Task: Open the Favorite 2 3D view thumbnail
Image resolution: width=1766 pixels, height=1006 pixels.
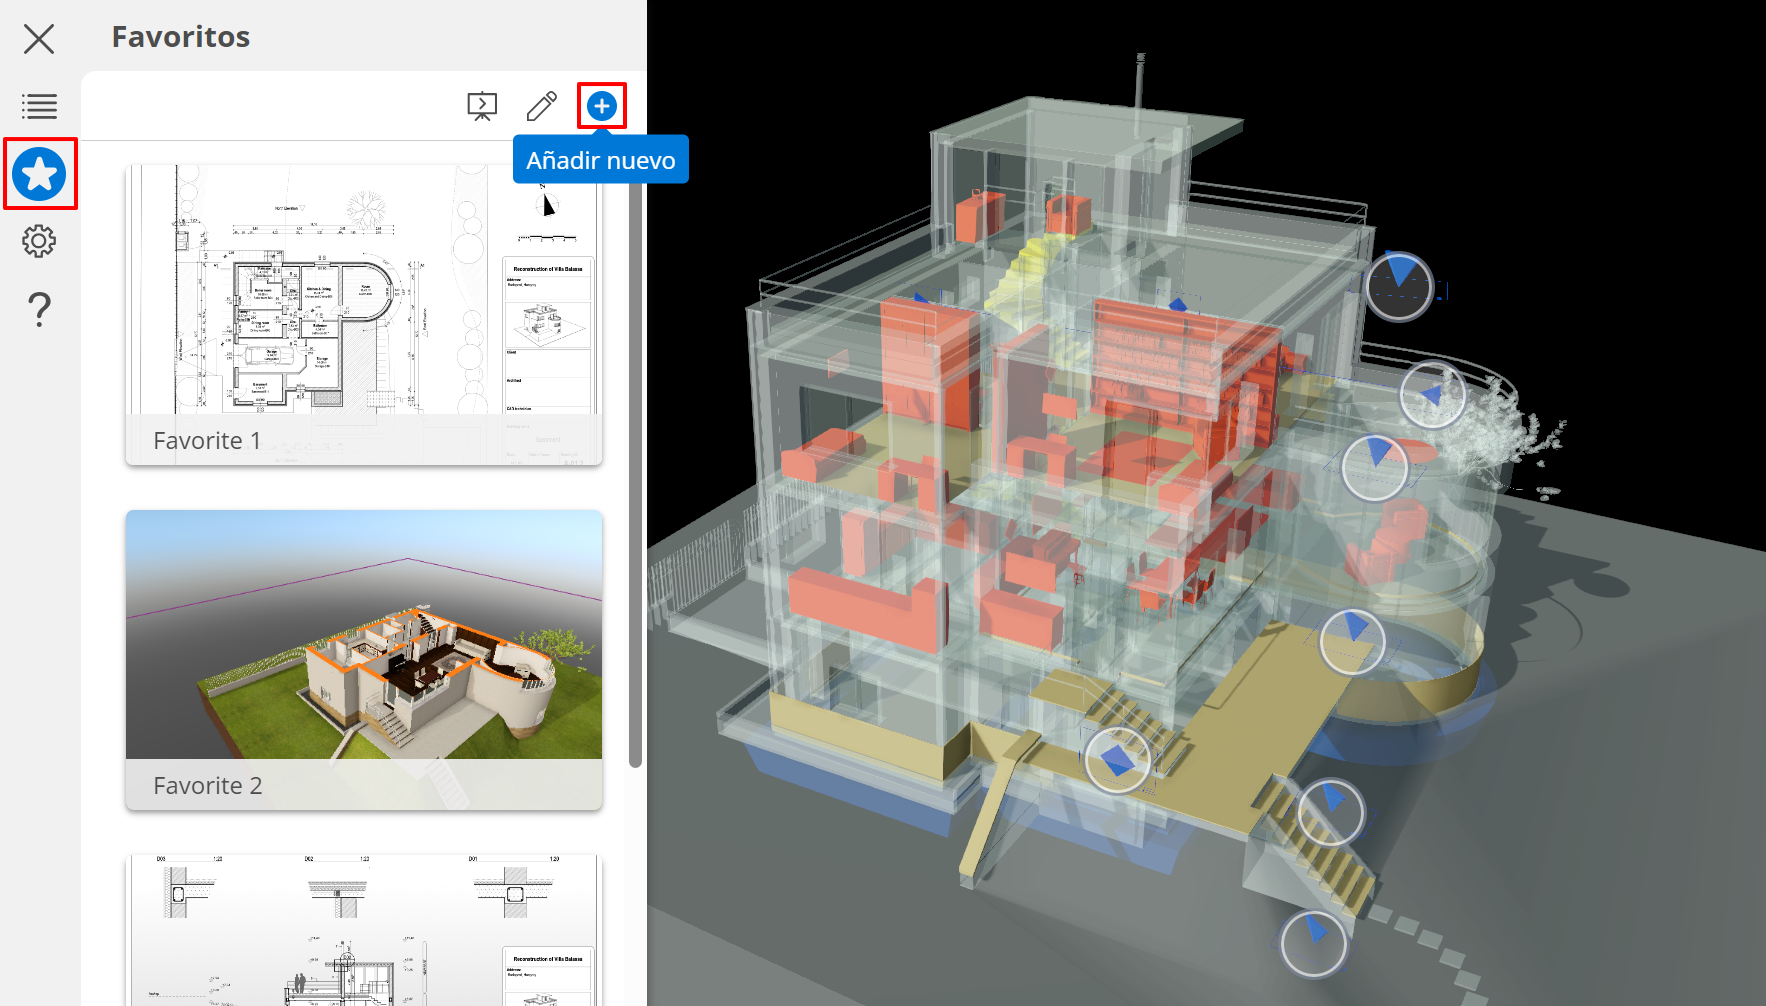Action: pos(364,660)
